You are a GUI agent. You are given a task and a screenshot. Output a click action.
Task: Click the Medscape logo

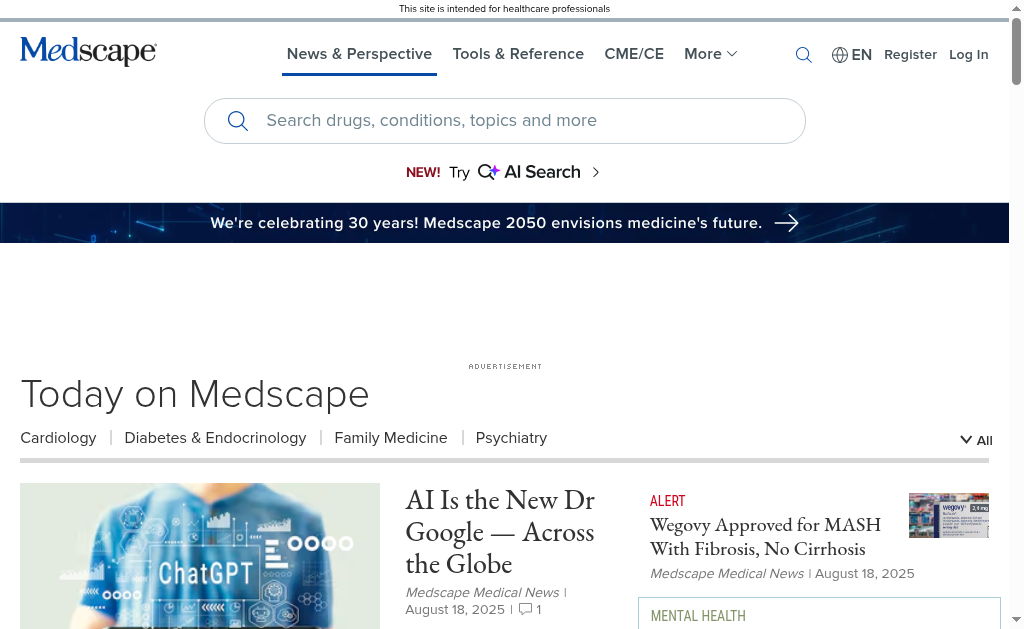88,51
